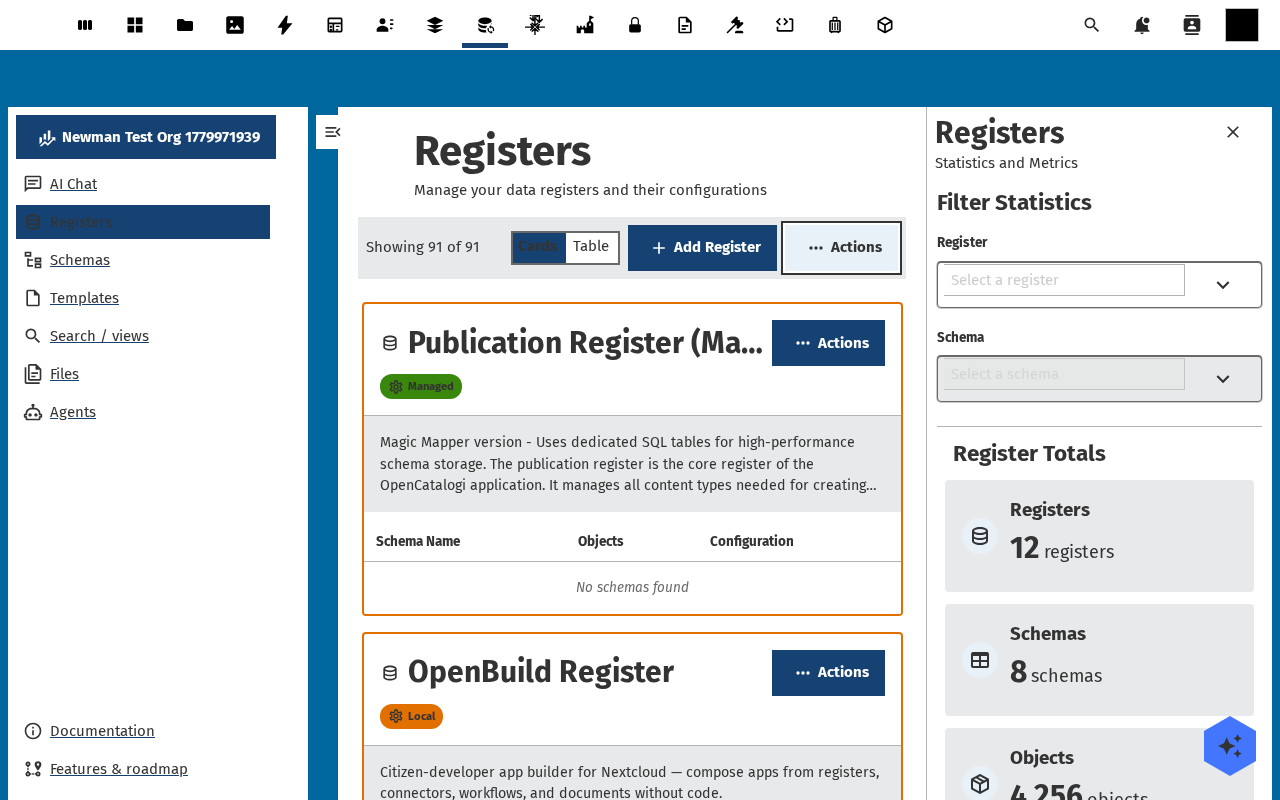Image resolution: width=1280 pixels, height=800 pixels.
Task: Click the Local badge on OpenBuild Register
Action: (x=411, y=717)
